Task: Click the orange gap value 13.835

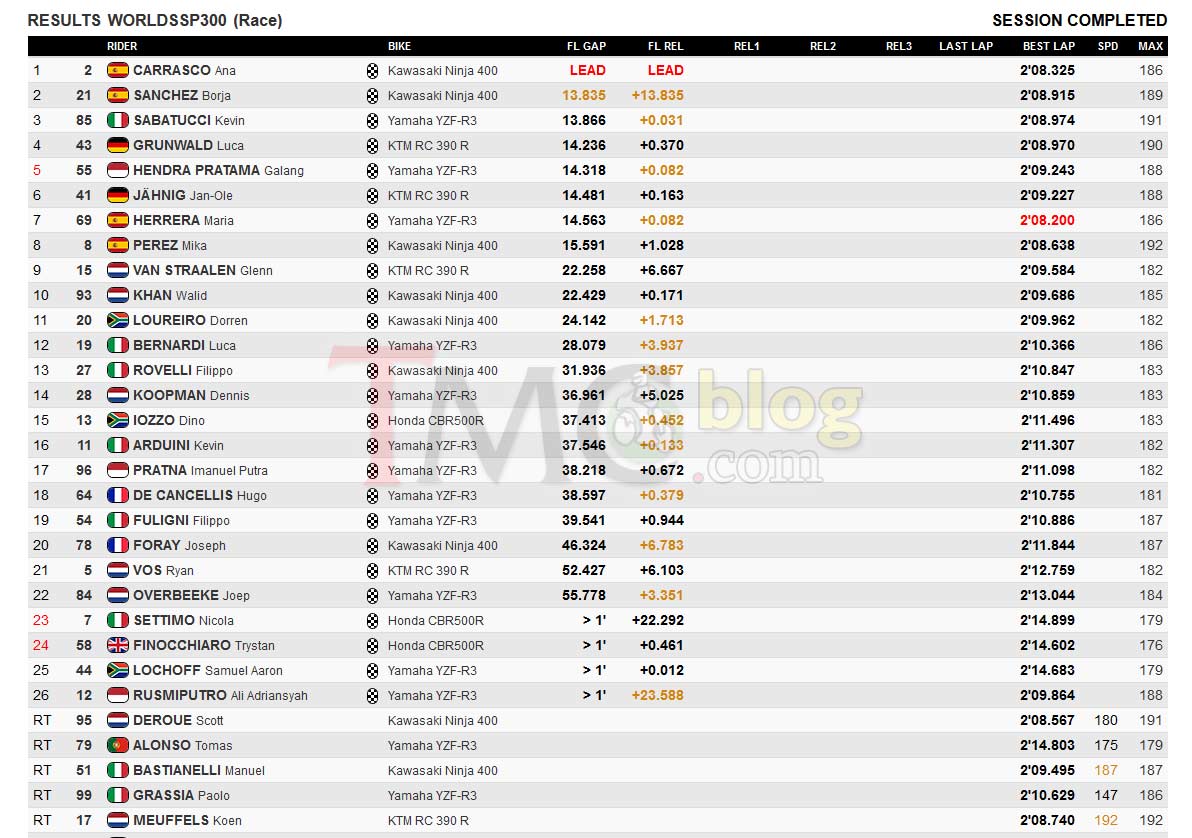Action: (x=584, y=96)
